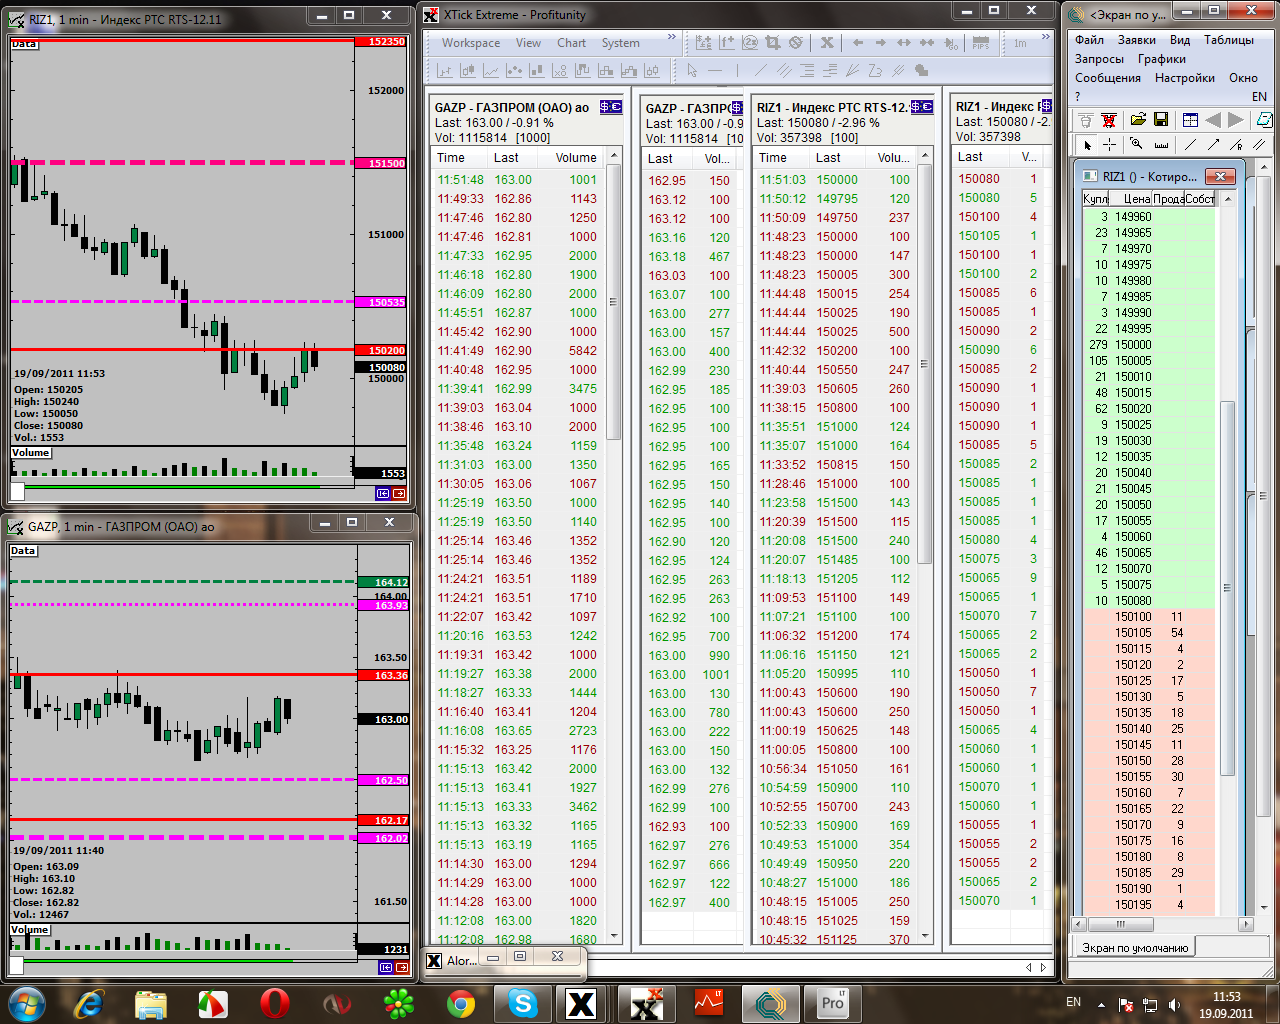1280x1024 pixels.
Task: Open the Таблицы menu
Action: tap(1229, 40)
